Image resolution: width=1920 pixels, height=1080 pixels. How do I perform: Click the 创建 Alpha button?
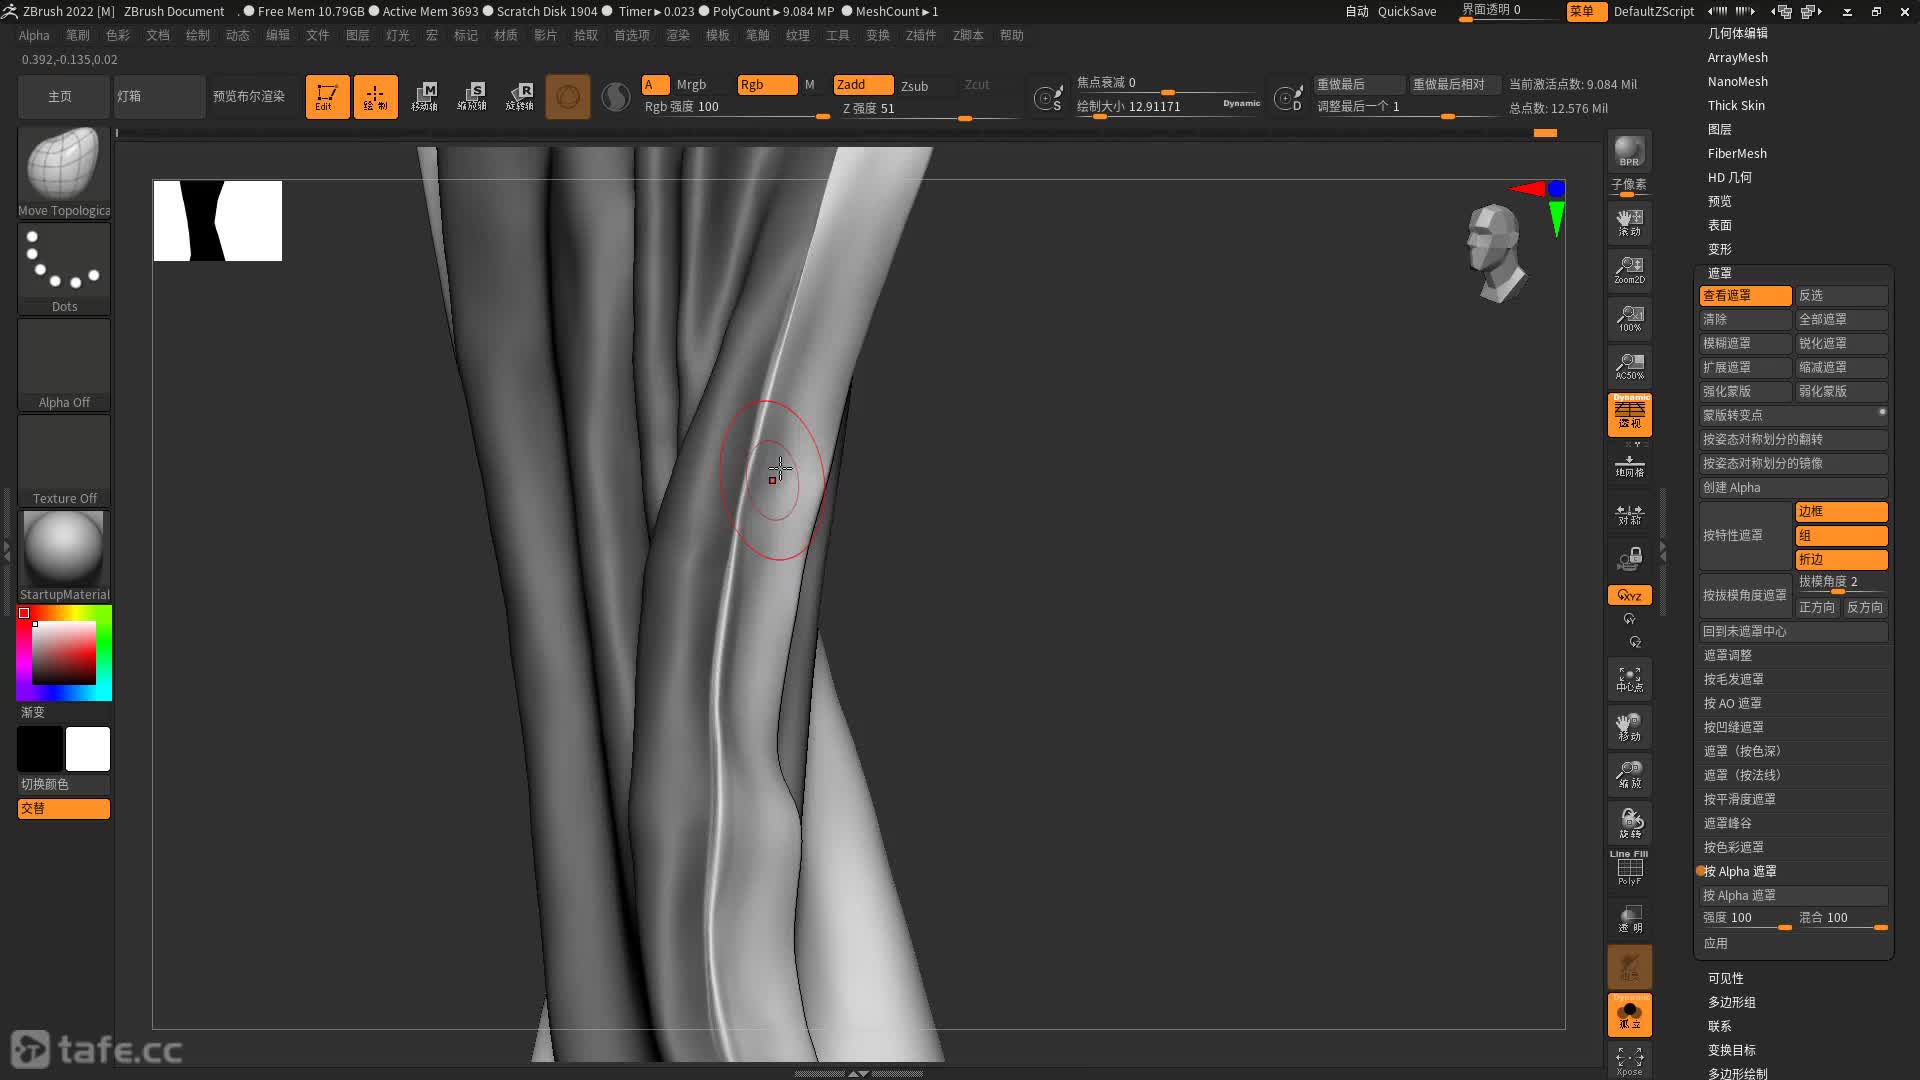pos(1794,488)
